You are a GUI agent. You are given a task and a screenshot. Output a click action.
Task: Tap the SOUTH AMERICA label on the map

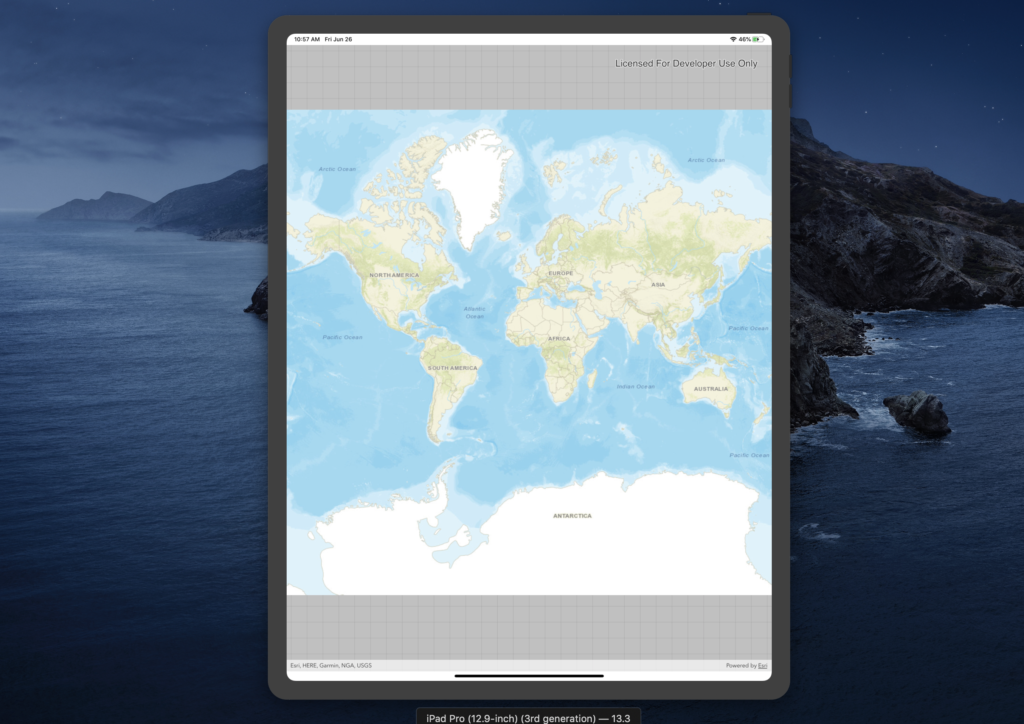pyautogui.click(x=453, y=368)
